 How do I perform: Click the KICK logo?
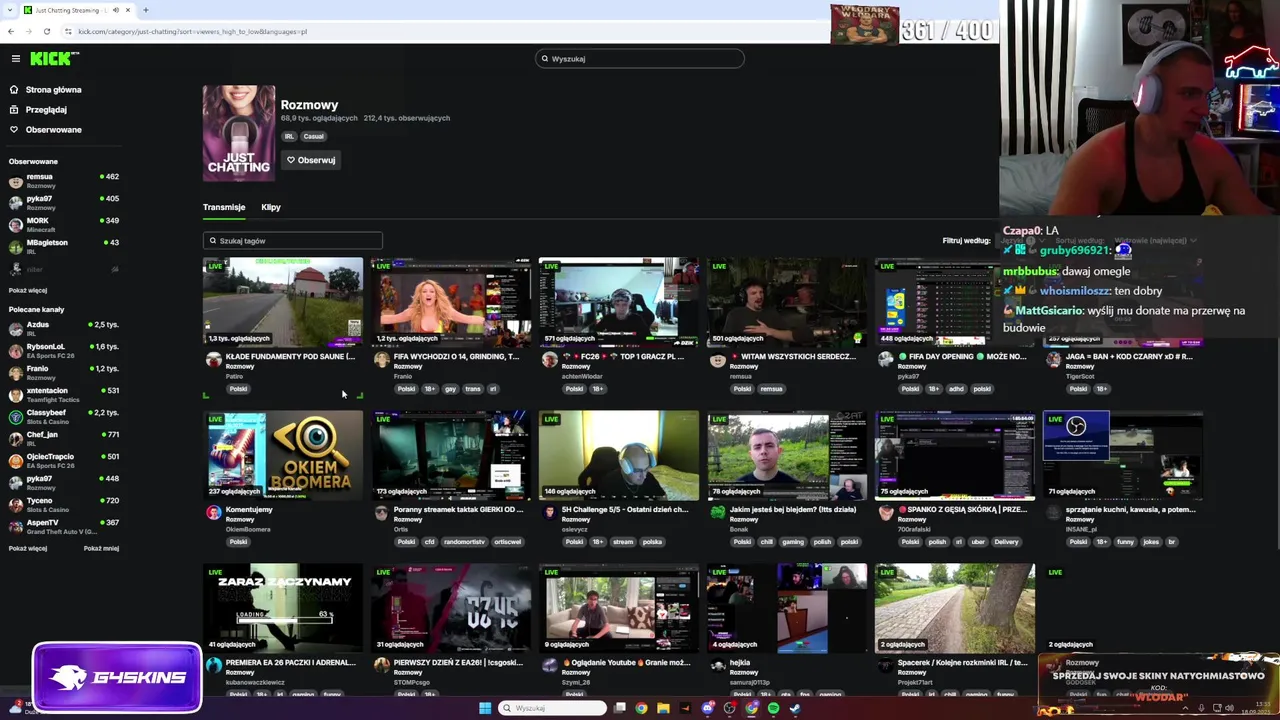(x=54, y=59)
